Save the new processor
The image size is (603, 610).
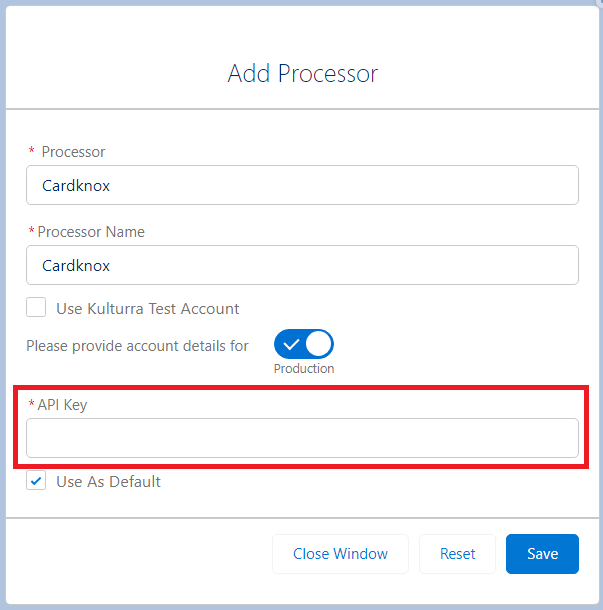click(542, 554)
